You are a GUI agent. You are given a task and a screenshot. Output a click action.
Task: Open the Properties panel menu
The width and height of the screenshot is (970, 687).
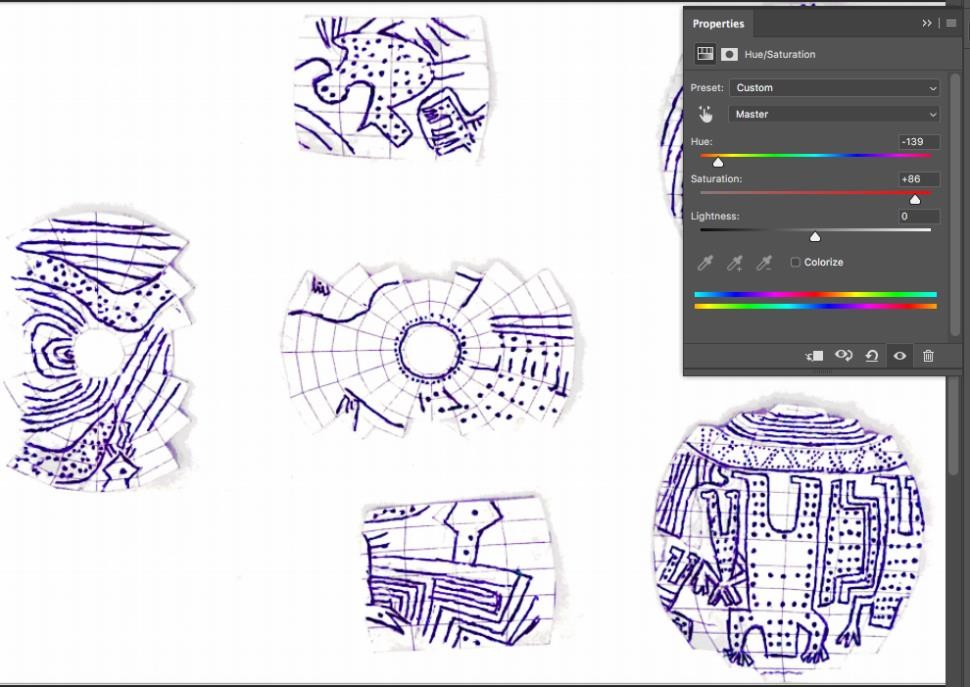click(951, 23)
